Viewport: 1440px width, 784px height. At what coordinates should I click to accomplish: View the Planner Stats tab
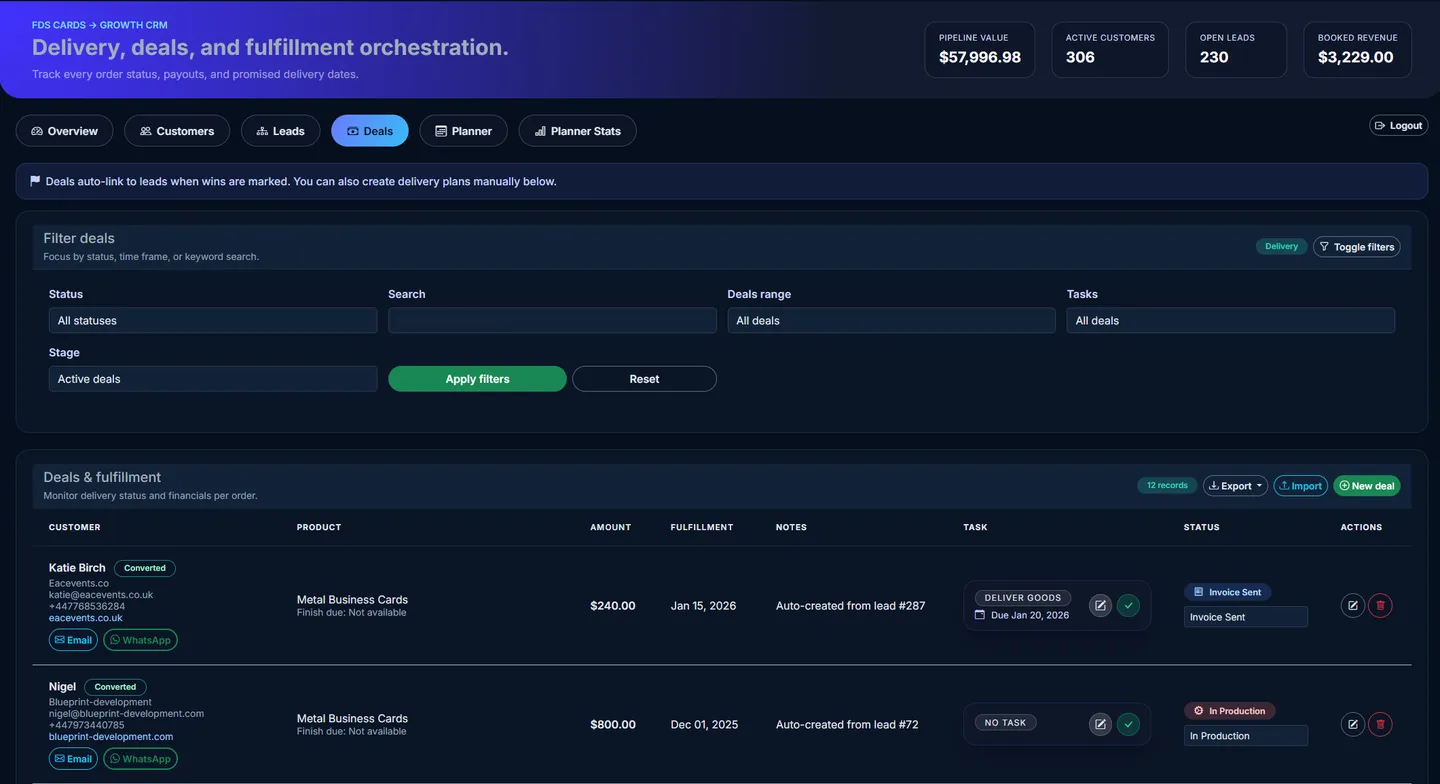[x=577, y=131]
